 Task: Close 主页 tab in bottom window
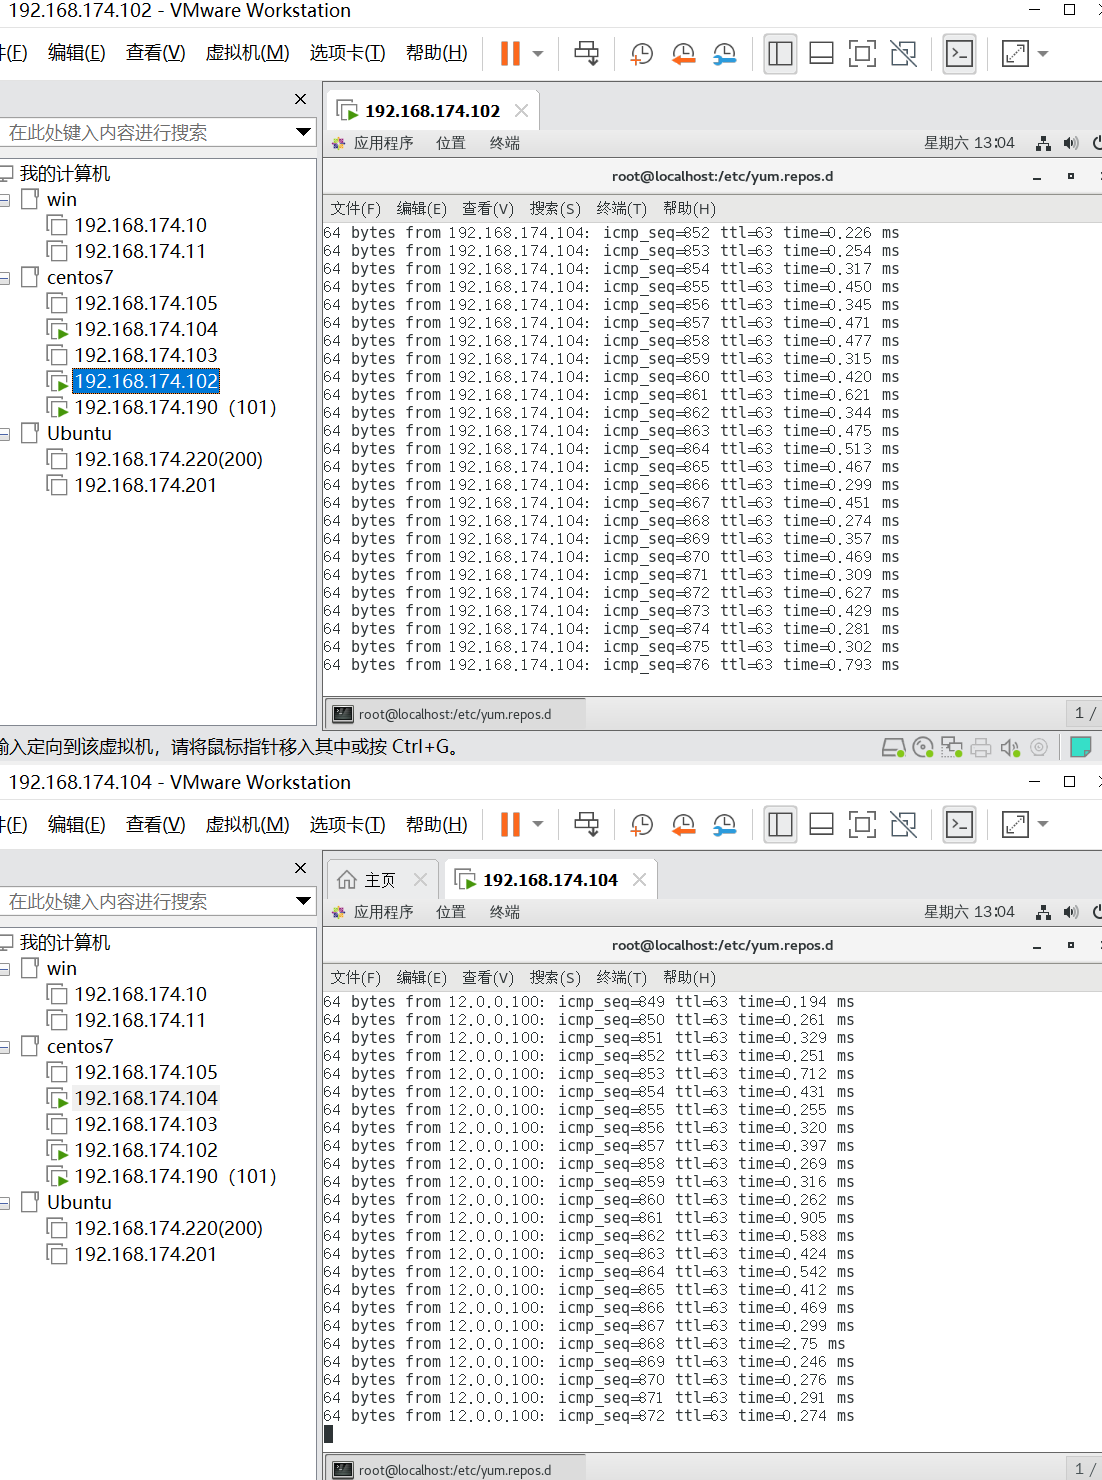(x=420, y=880)
